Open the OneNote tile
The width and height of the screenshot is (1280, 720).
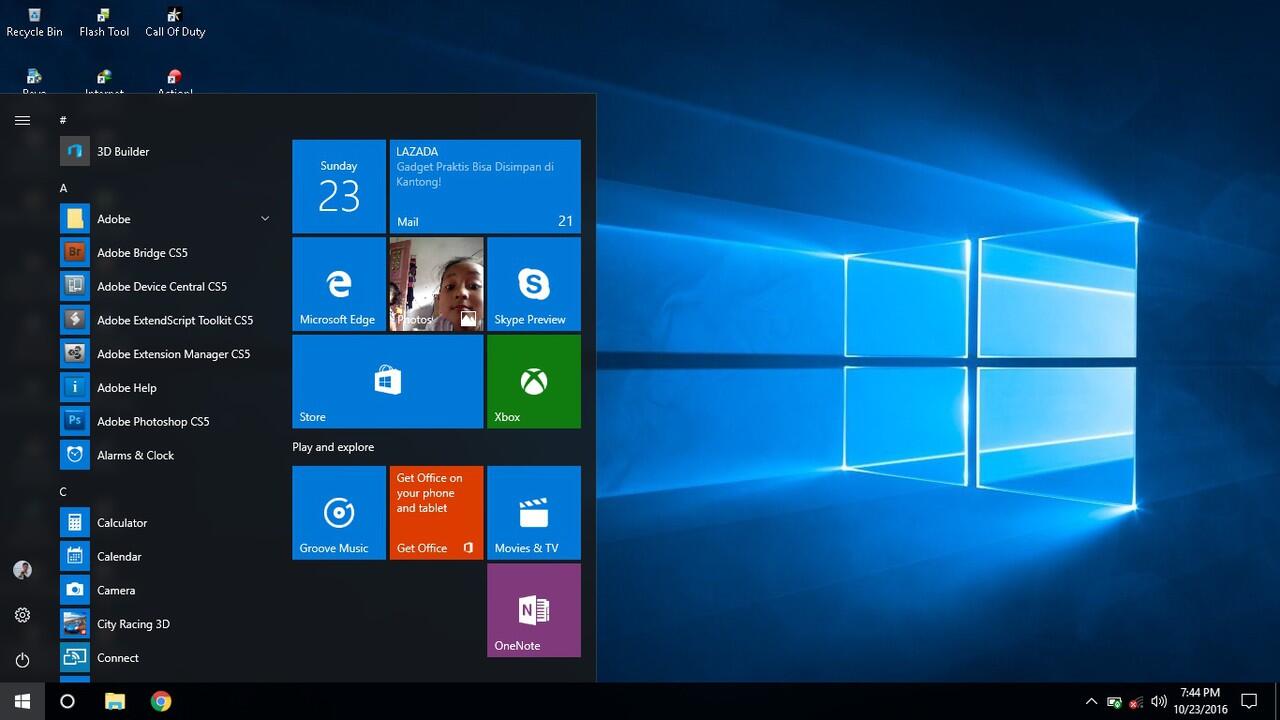534,610
